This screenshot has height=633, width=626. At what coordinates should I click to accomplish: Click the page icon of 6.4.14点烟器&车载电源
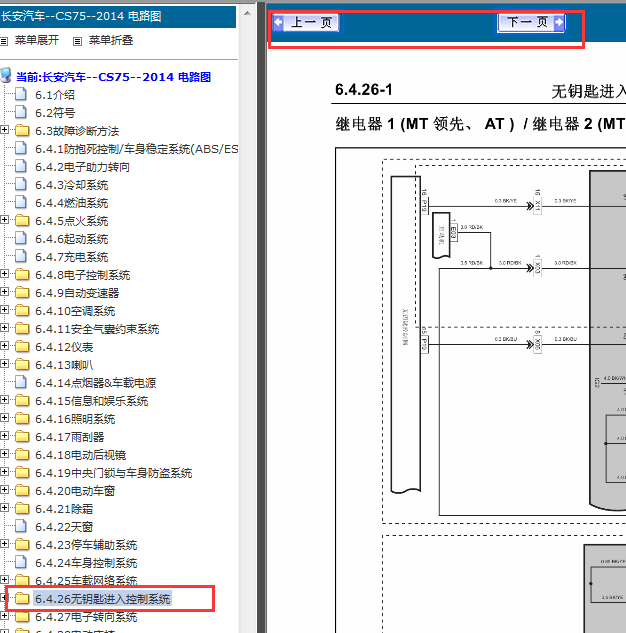coord(21,382)
